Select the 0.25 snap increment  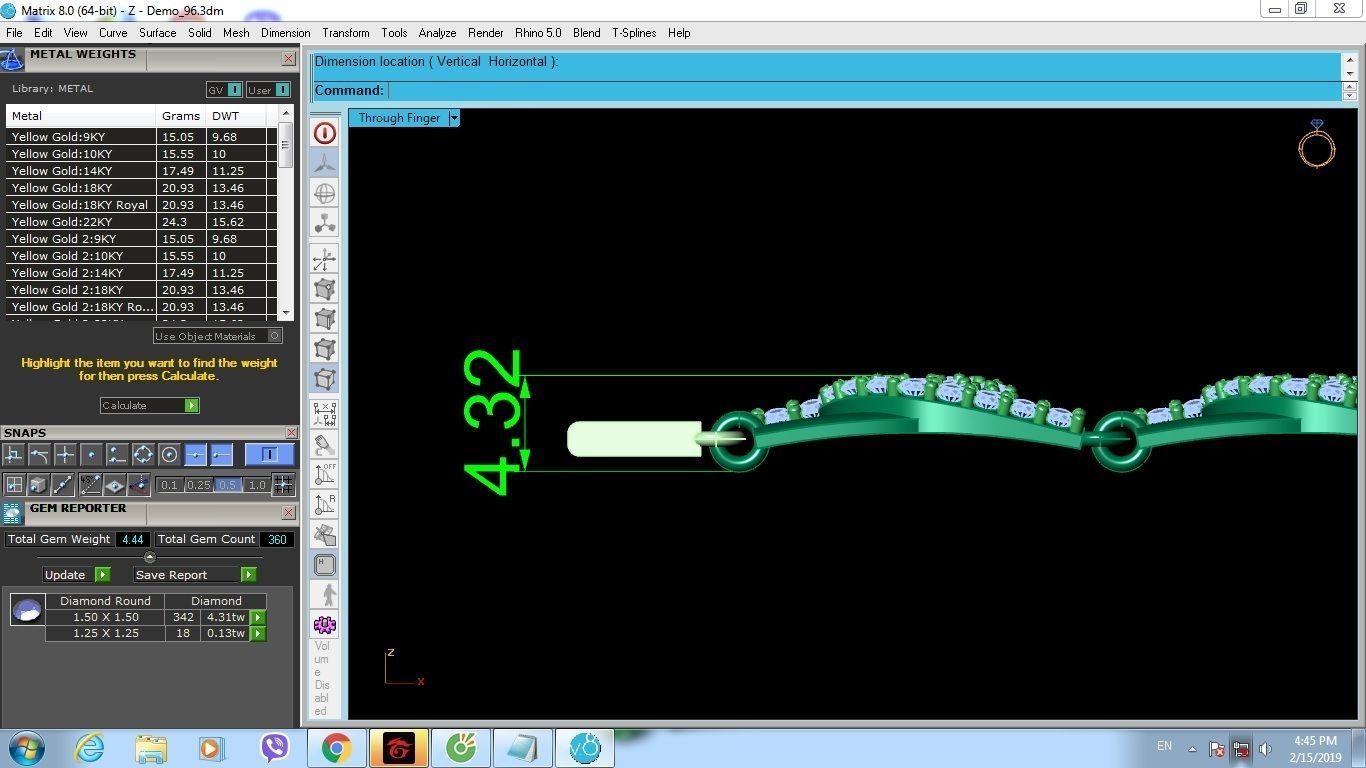[199, 485]
